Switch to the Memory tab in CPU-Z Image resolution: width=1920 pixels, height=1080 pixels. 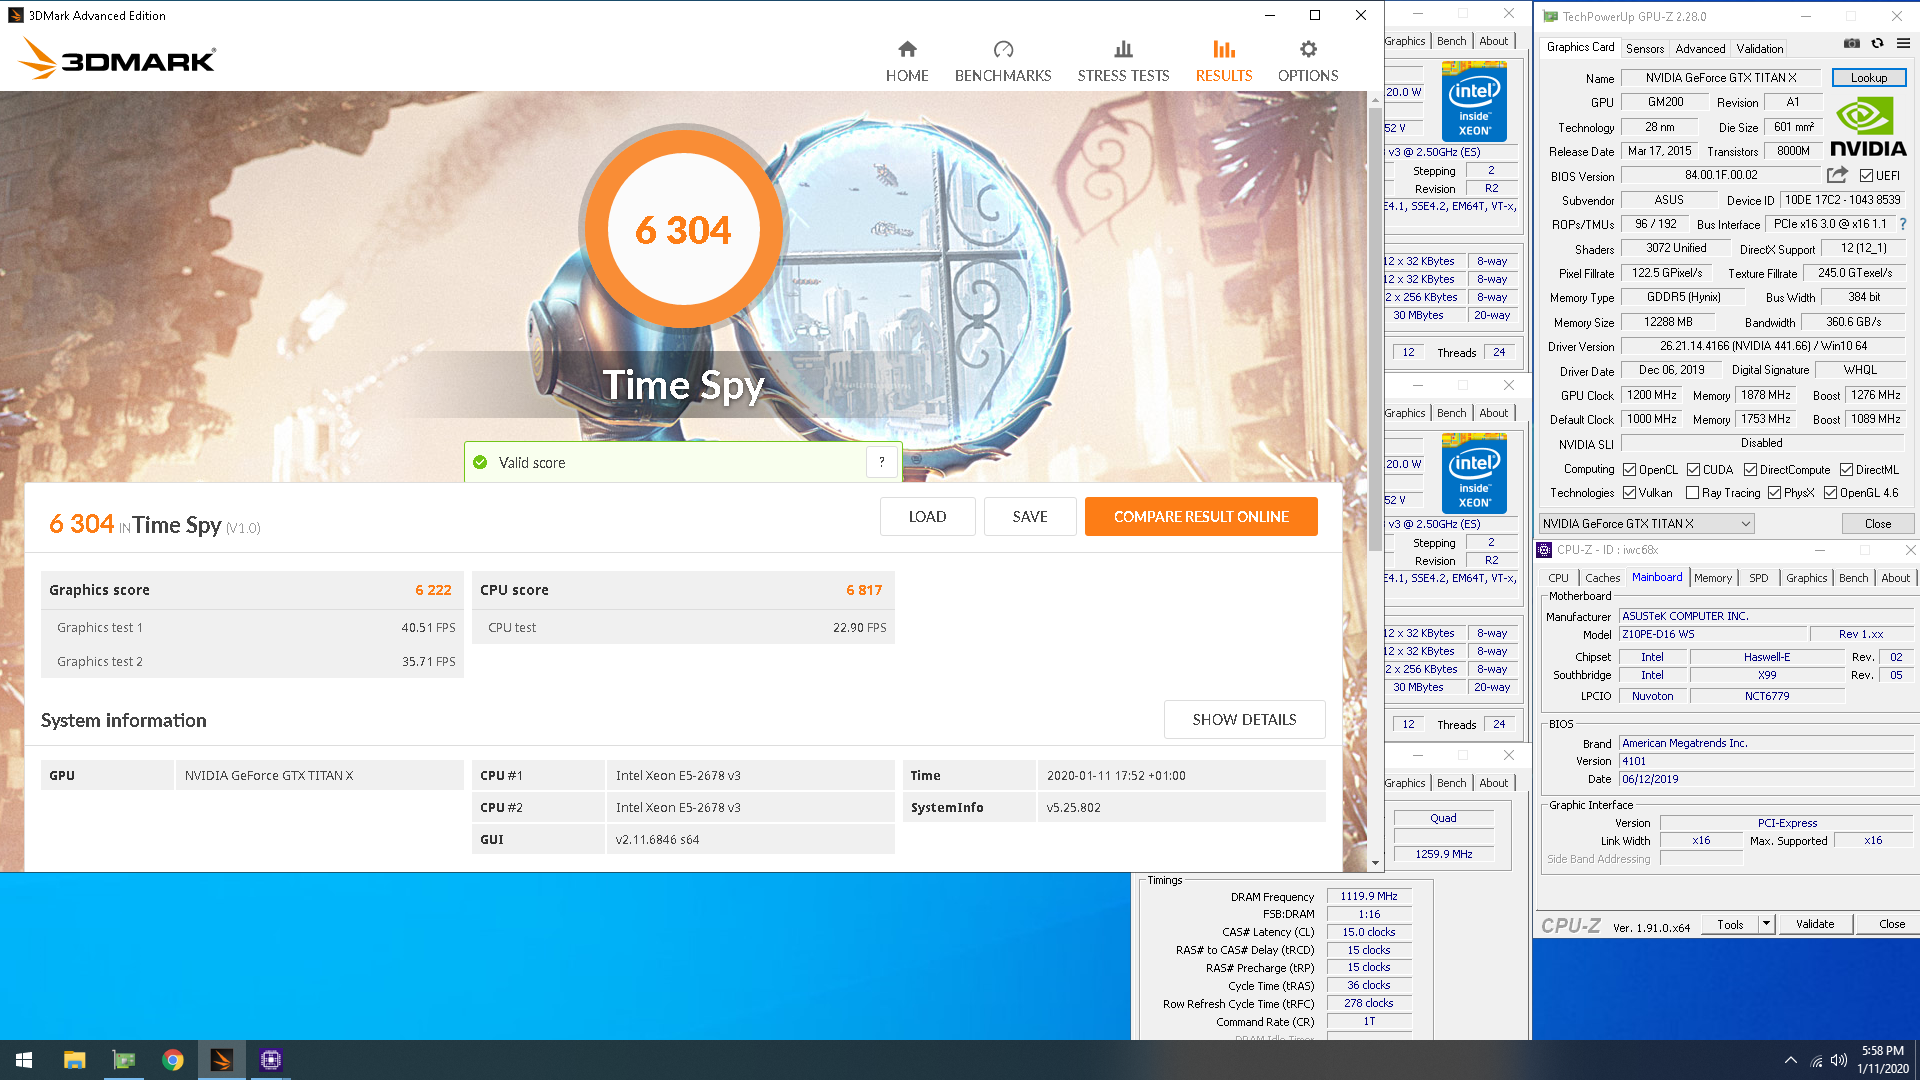click(x=1712, y=577)
